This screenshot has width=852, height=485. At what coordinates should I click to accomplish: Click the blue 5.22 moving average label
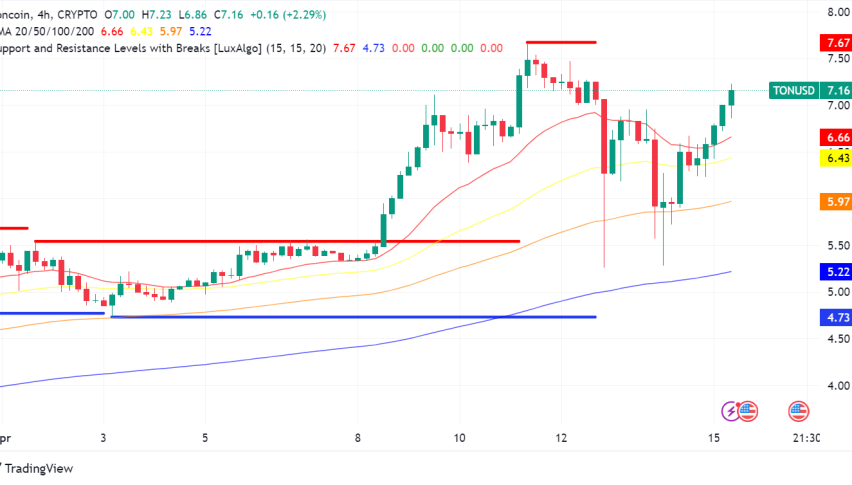[836, 272]
